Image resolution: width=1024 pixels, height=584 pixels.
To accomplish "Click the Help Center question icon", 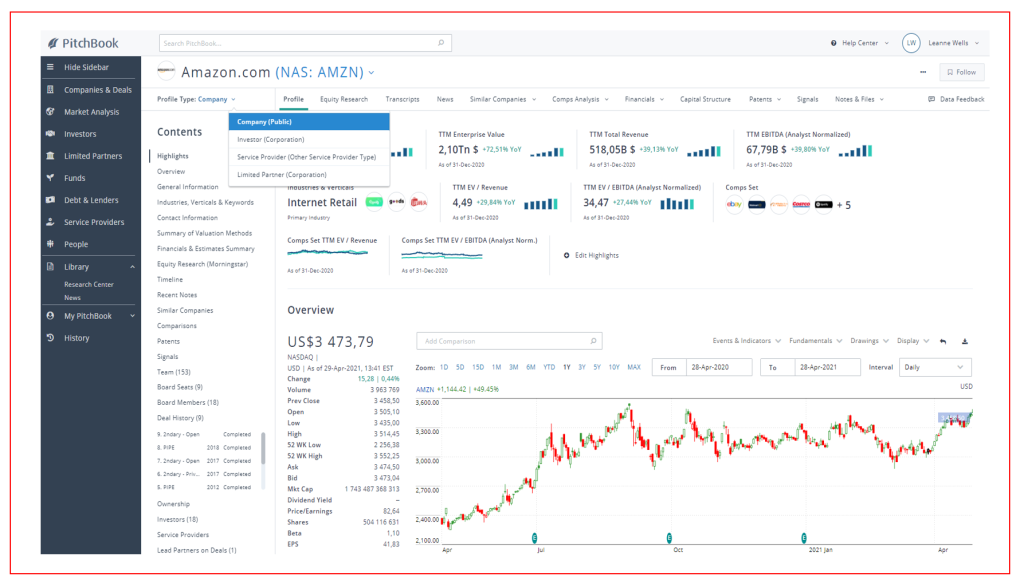I will (833, 43).
